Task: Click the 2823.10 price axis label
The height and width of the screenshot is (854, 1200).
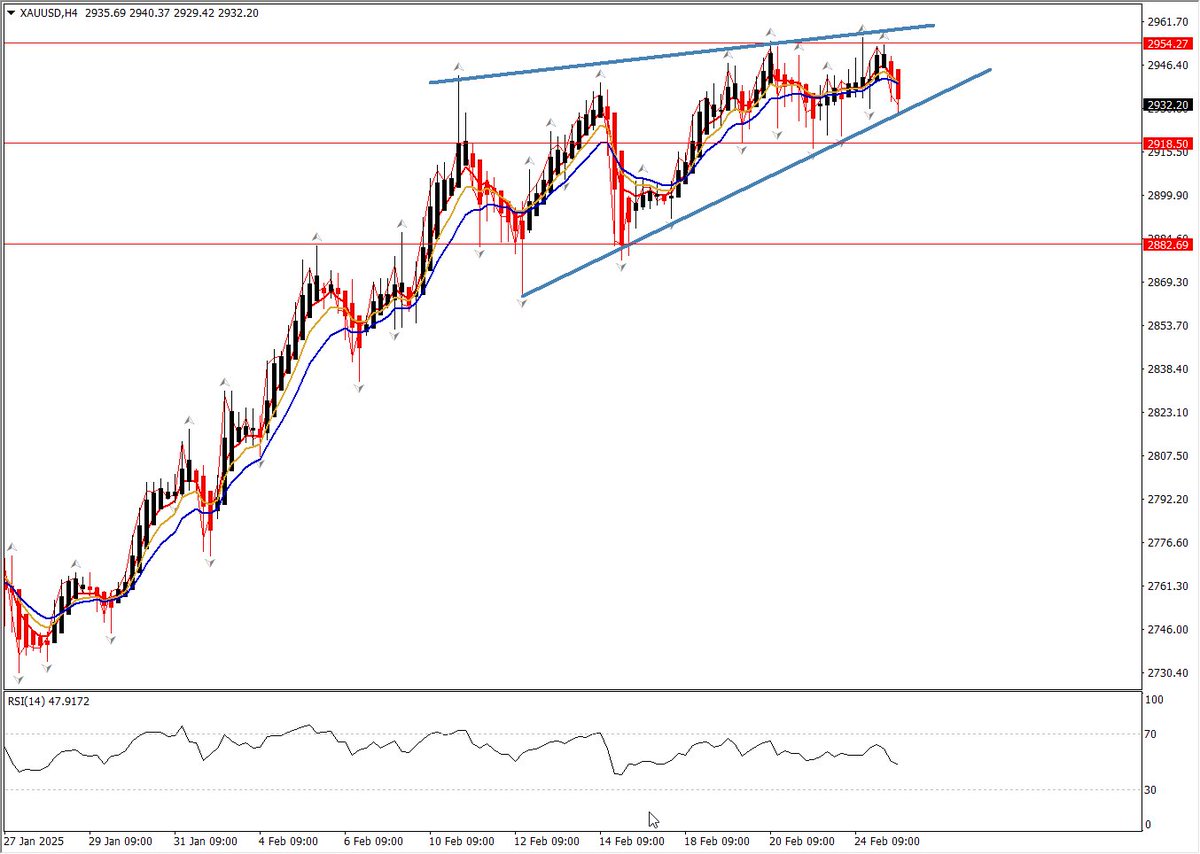Action: [1166, 412]
